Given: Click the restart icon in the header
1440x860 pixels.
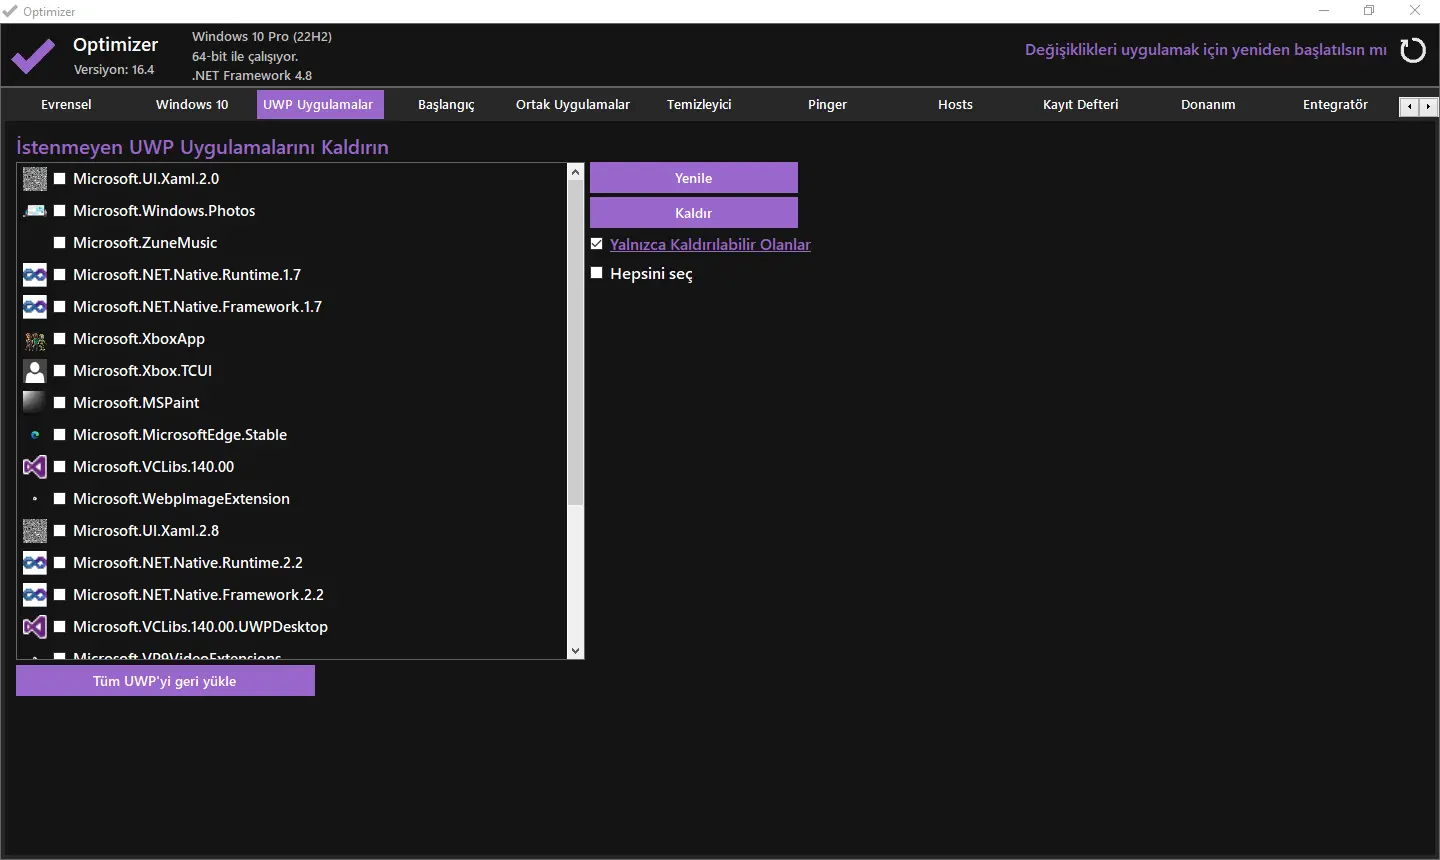Looking at the screenshot, I should (1413, 50).
